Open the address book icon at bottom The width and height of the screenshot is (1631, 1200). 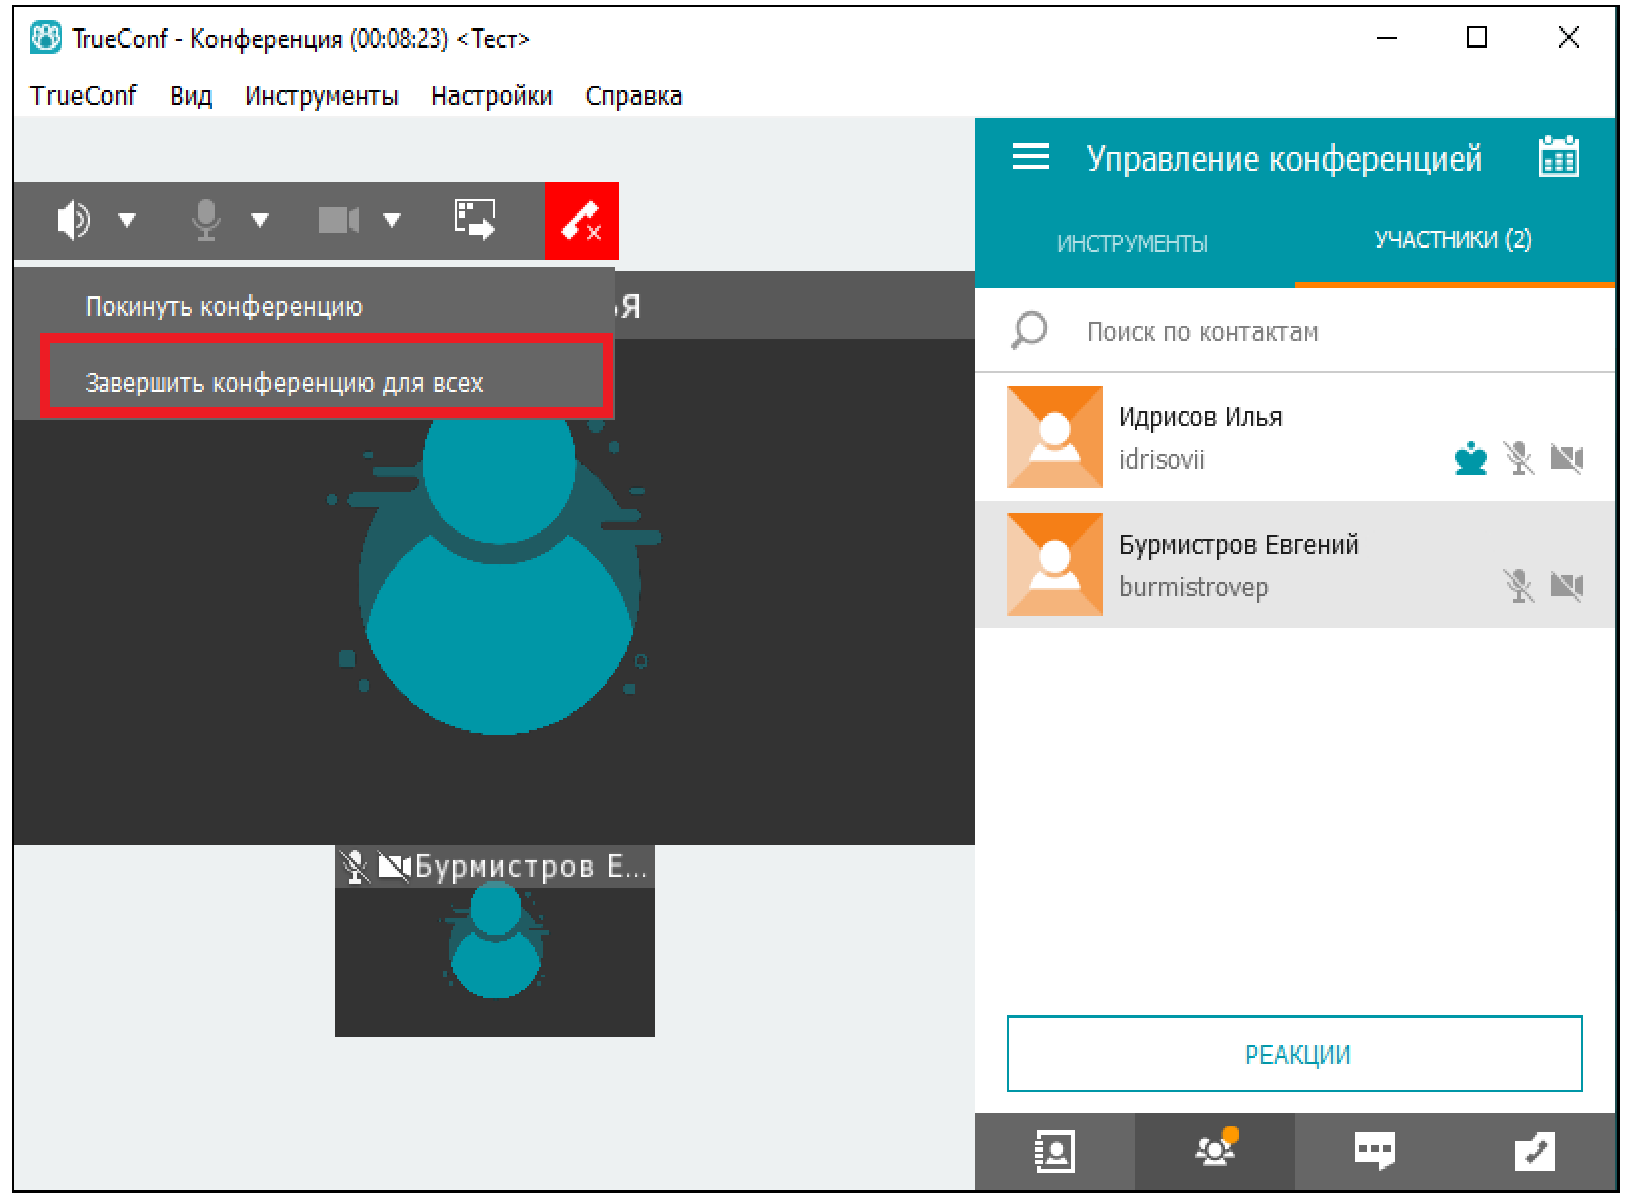[x=1054, y=1151]
